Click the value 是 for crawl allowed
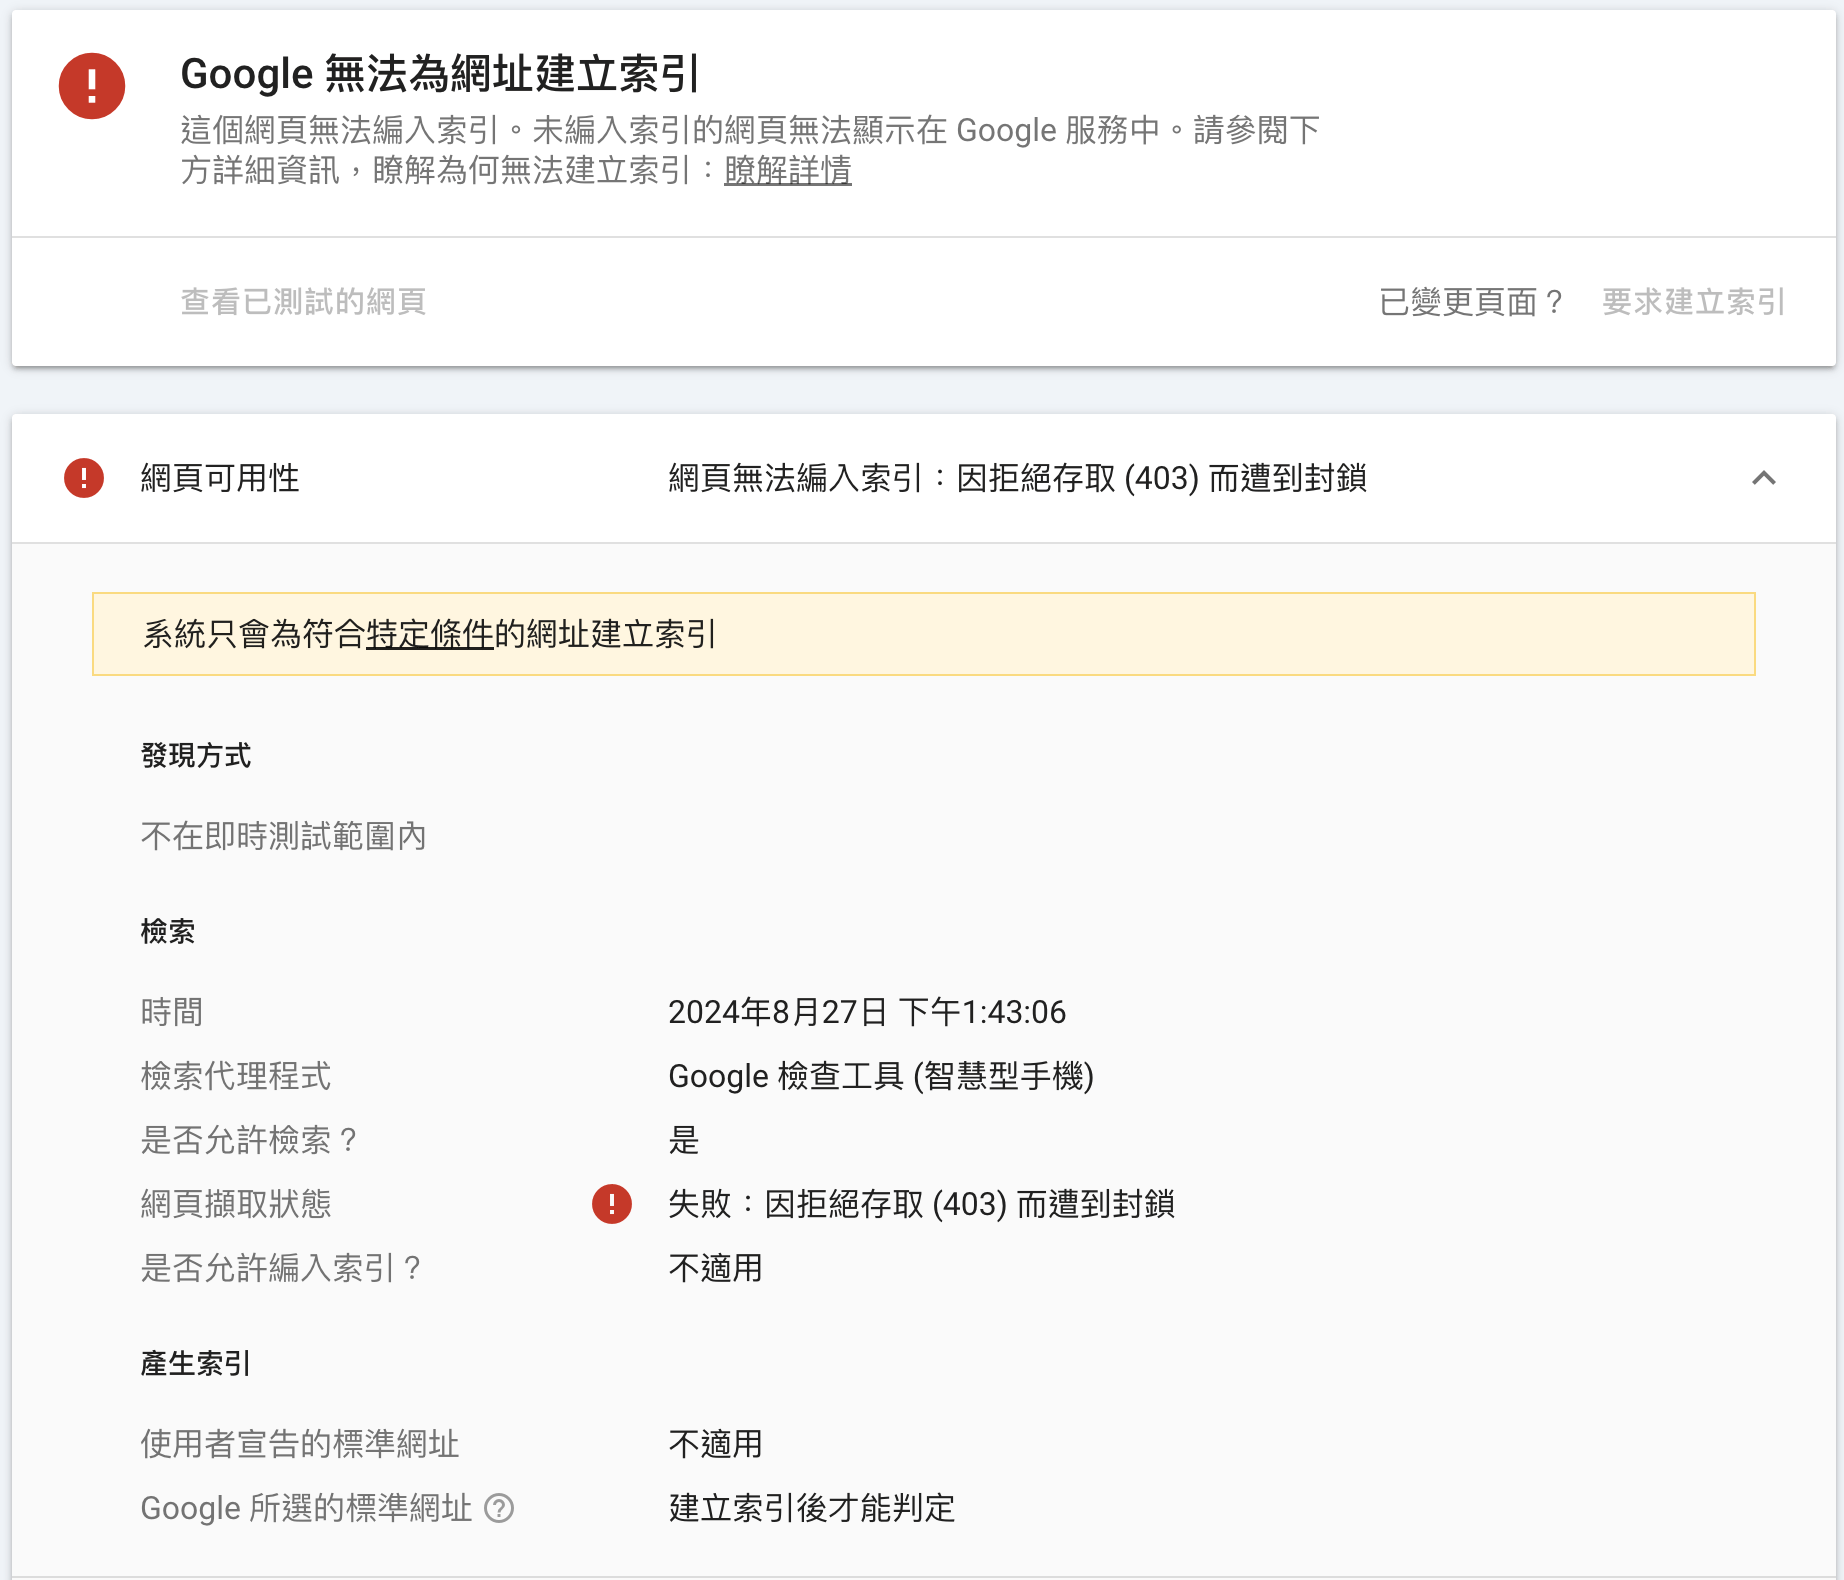 [x=684, y=1140]
